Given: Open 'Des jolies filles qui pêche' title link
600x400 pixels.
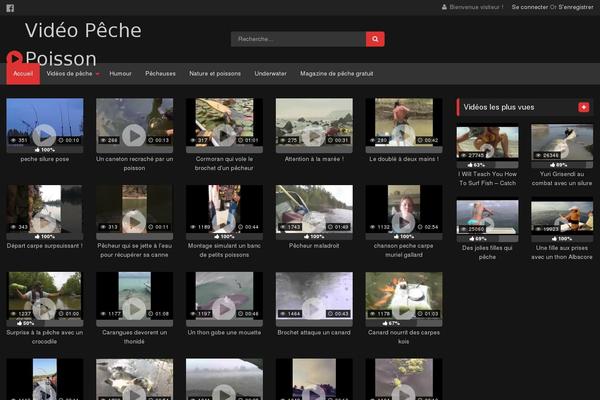Looking at the screenshot, I should tap(488, 253).
